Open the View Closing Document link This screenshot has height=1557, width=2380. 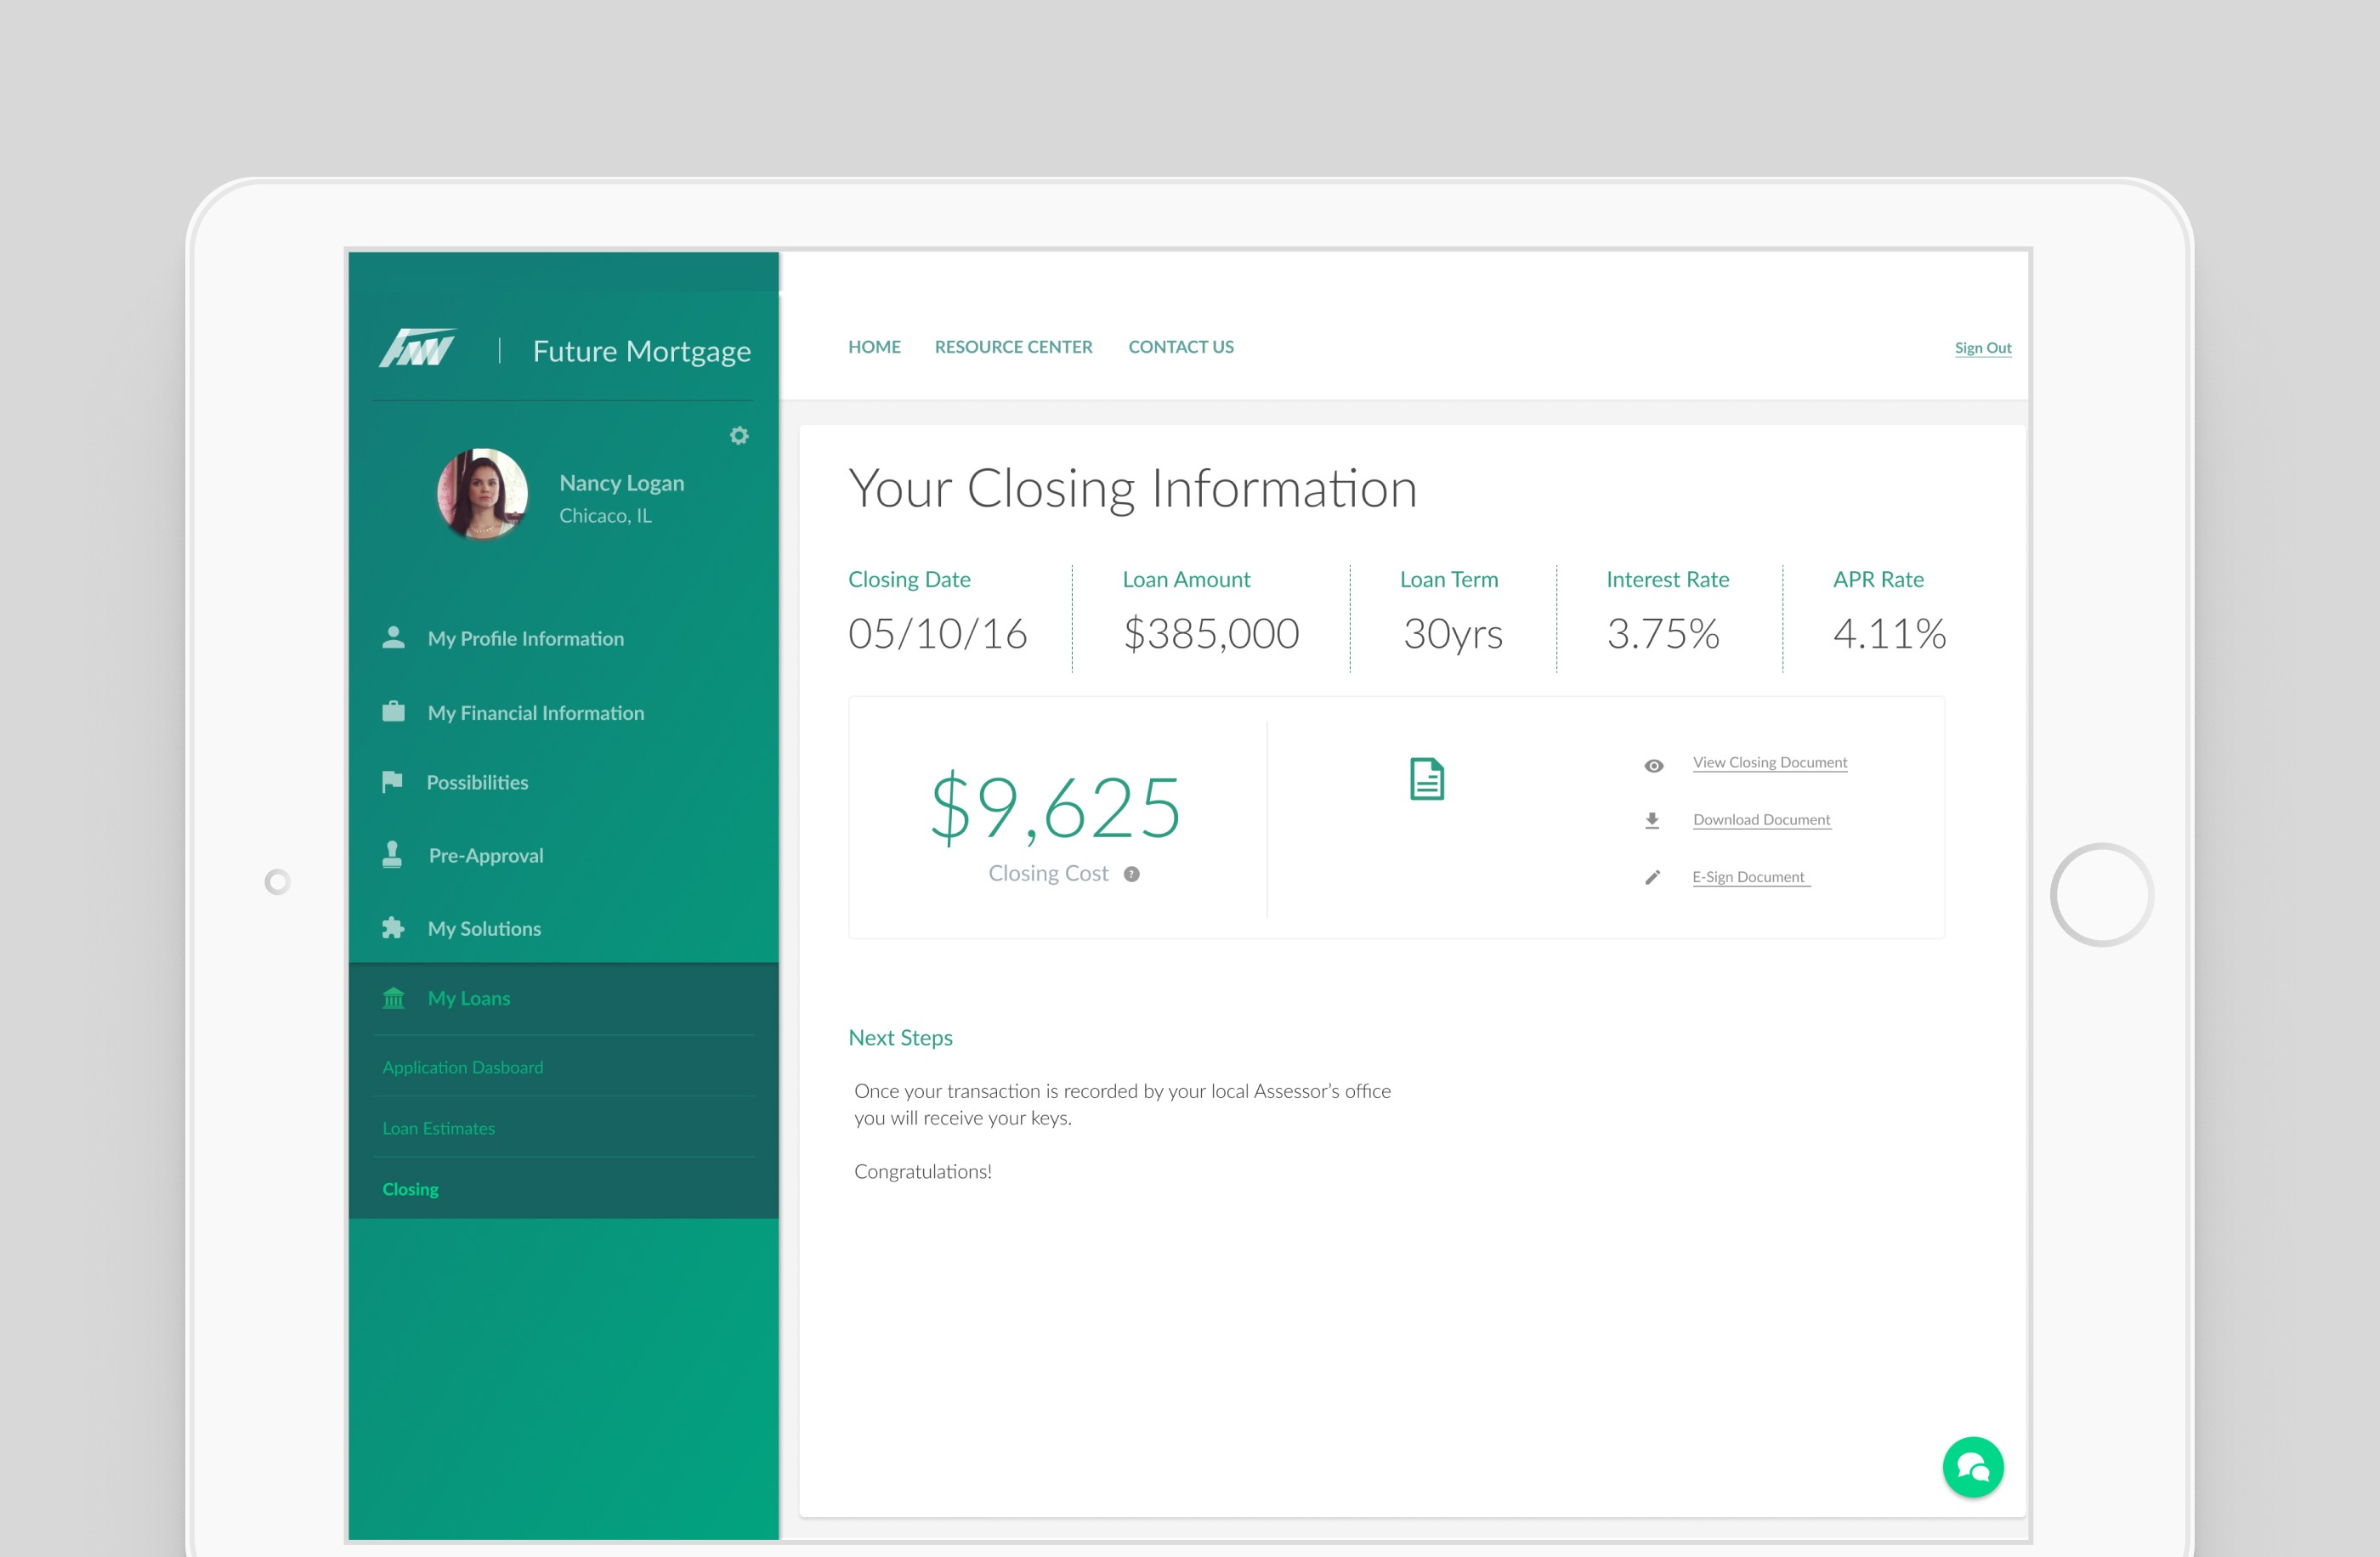[x=1769, y=762]
